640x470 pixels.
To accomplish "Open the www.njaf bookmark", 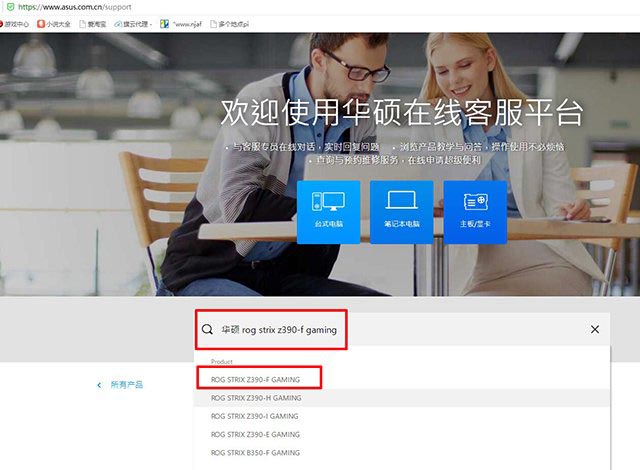I will (181, 24).
